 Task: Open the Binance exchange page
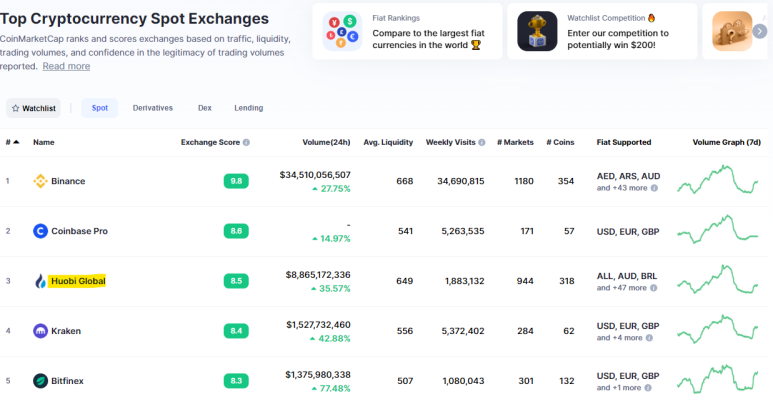[x=68, y=181]
